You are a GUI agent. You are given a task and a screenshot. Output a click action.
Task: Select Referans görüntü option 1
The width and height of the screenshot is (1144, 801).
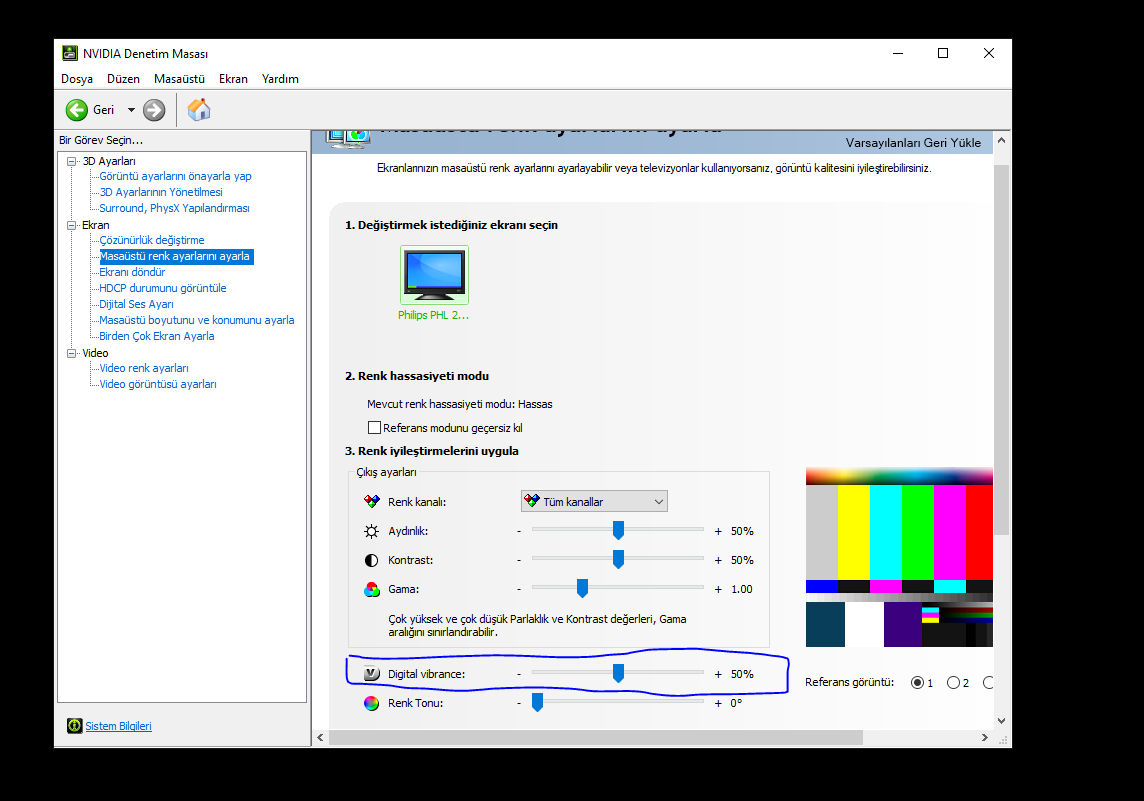(917, 683)
